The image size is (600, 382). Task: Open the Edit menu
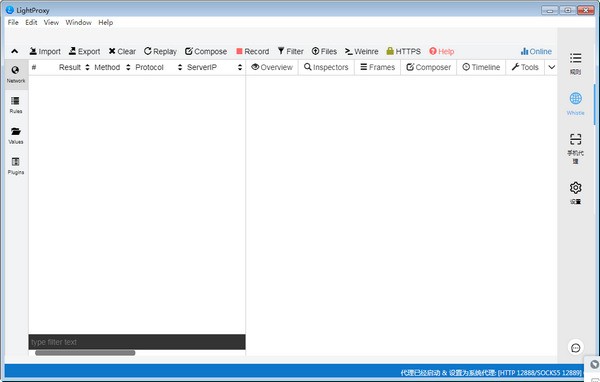31,22
